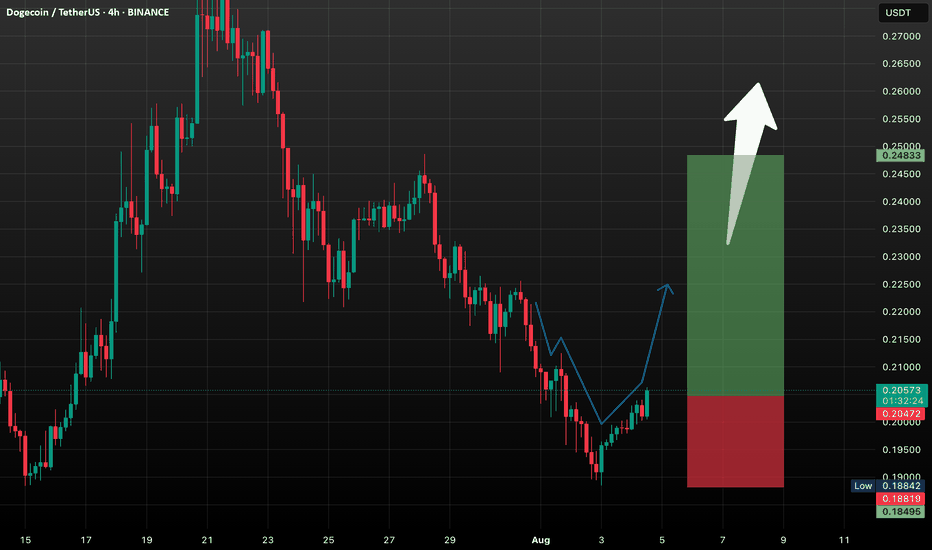The width and height of the screenshot is (932, 550).
Task: Click the current price label 0.20573
Action: (x=901, y=391)
